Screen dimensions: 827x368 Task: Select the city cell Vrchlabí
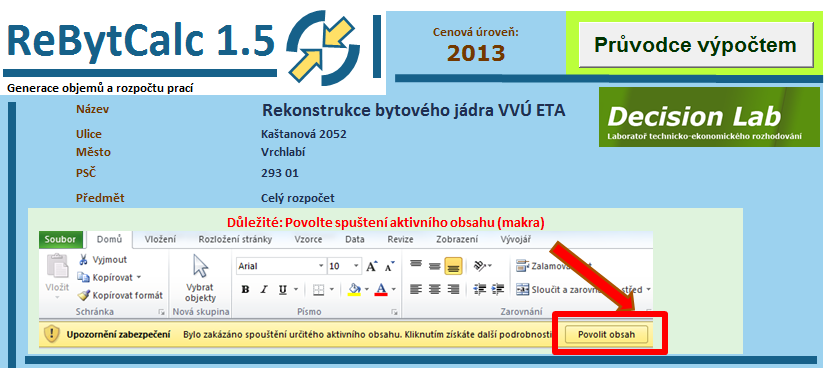(283, 152)
